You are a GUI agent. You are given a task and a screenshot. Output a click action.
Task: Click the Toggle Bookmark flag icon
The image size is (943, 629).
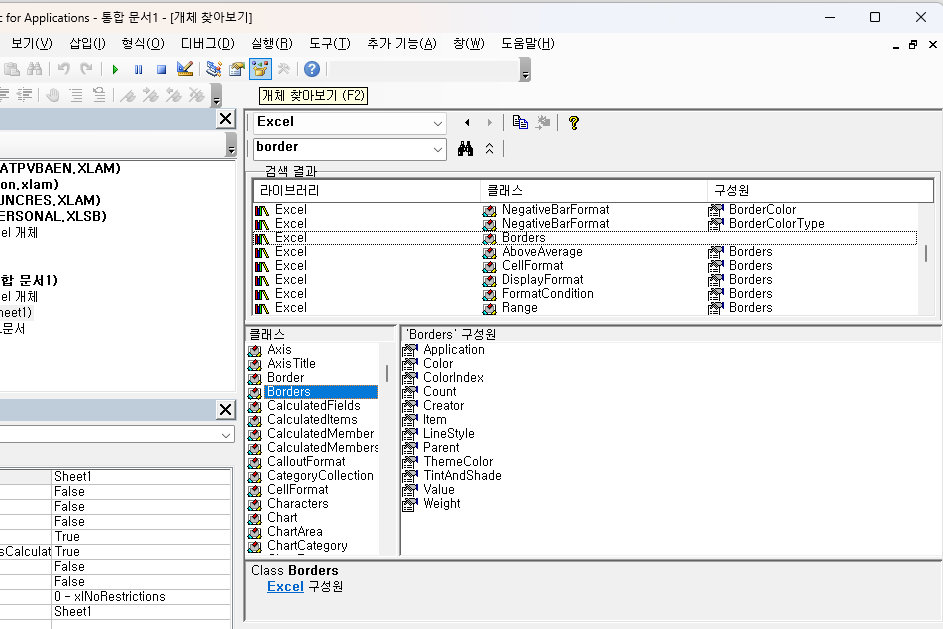127,95
